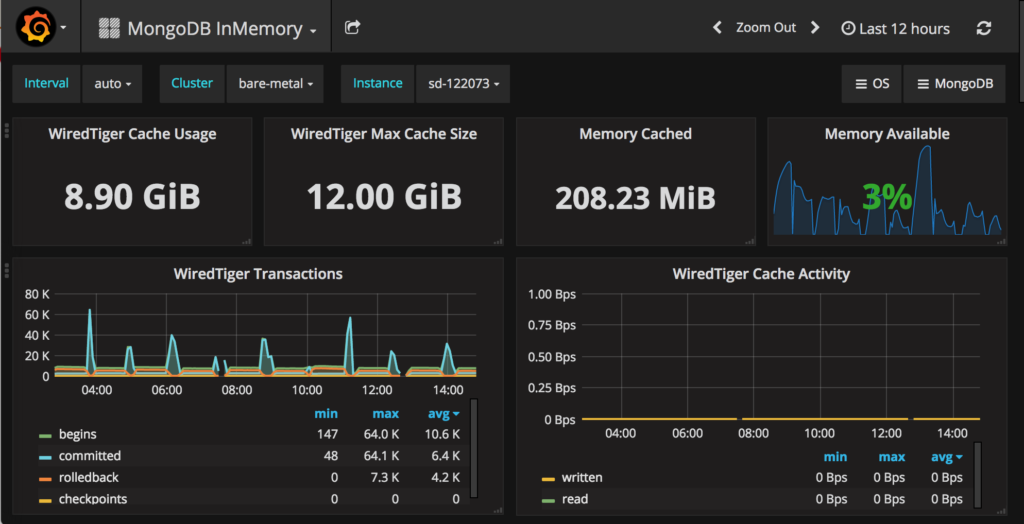Open the Cluster bare-metal dropdown

(x=275, y=84)
